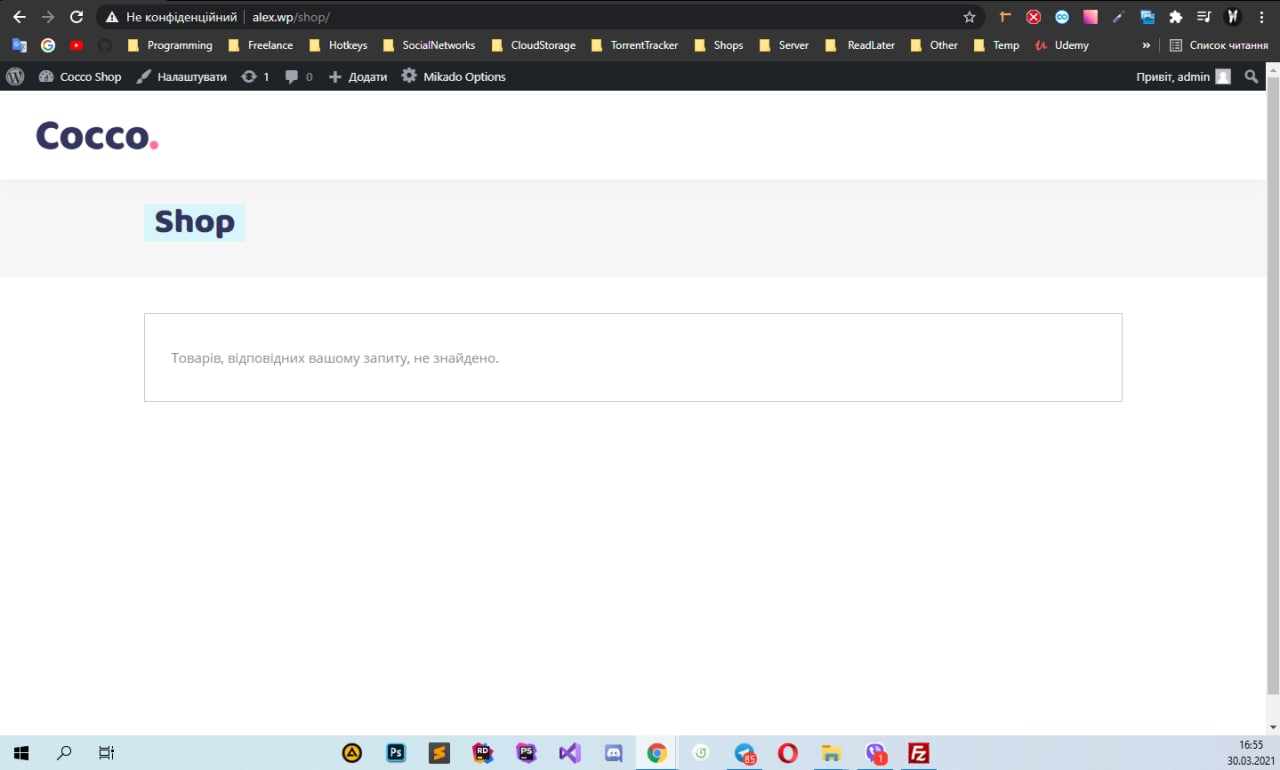Reload the page with the refresh icon
This screenshot has width=1280, height=770.
click(x=76, y=17)
